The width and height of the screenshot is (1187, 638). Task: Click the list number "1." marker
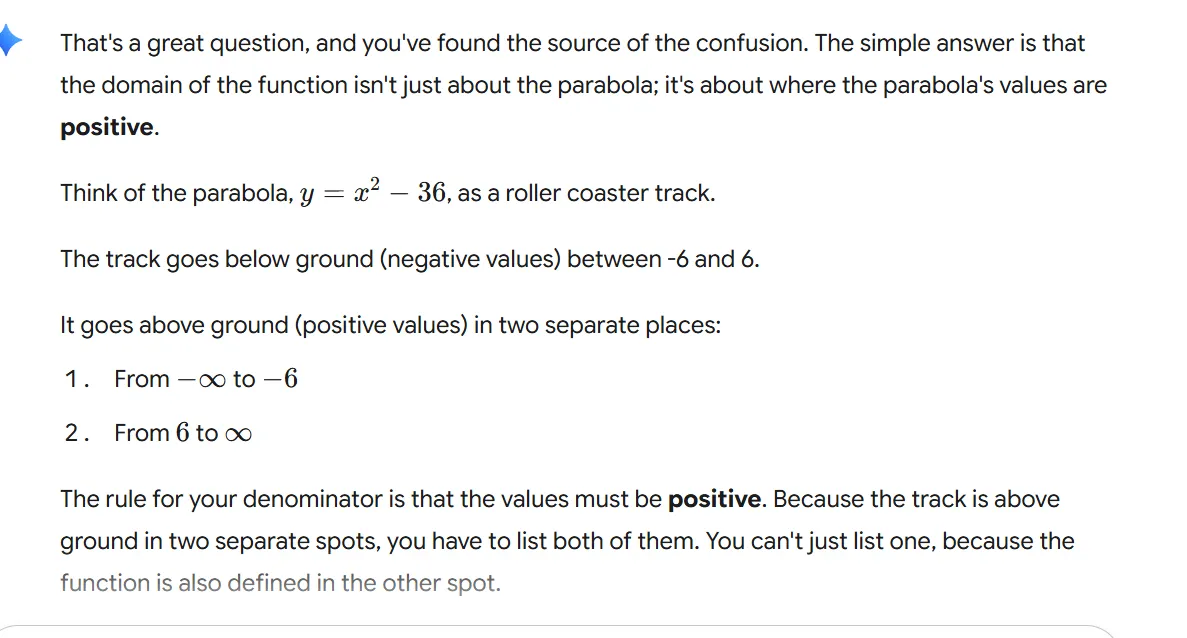76,379
